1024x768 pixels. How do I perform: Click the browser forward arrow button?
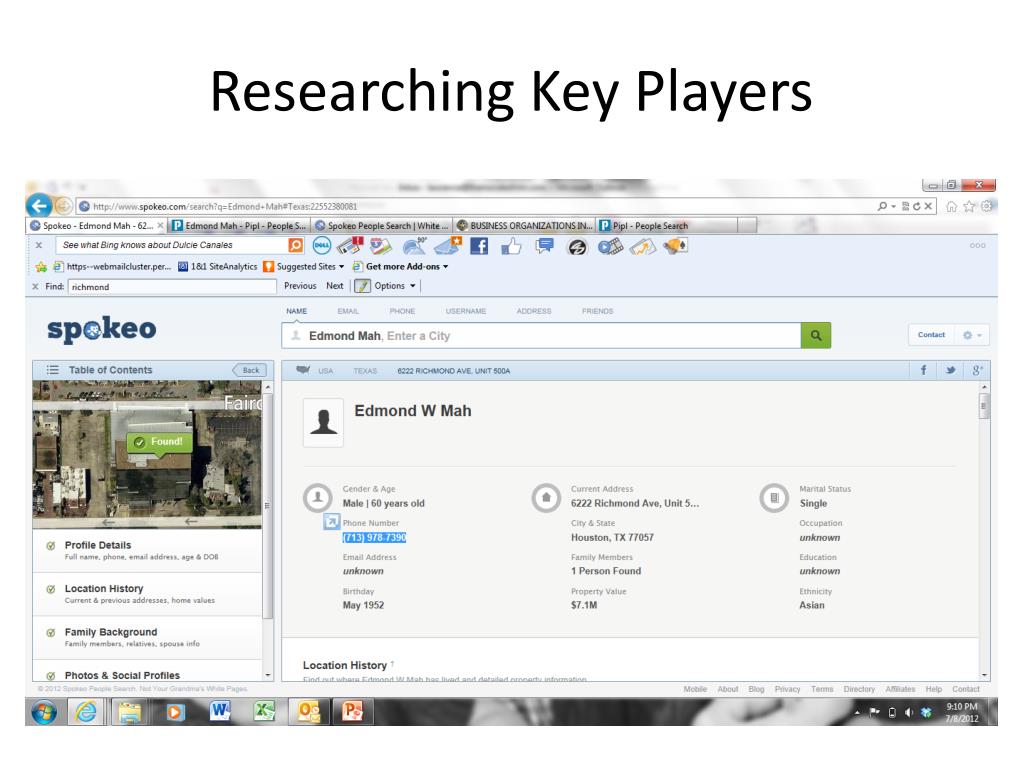(x=63, y=206)
